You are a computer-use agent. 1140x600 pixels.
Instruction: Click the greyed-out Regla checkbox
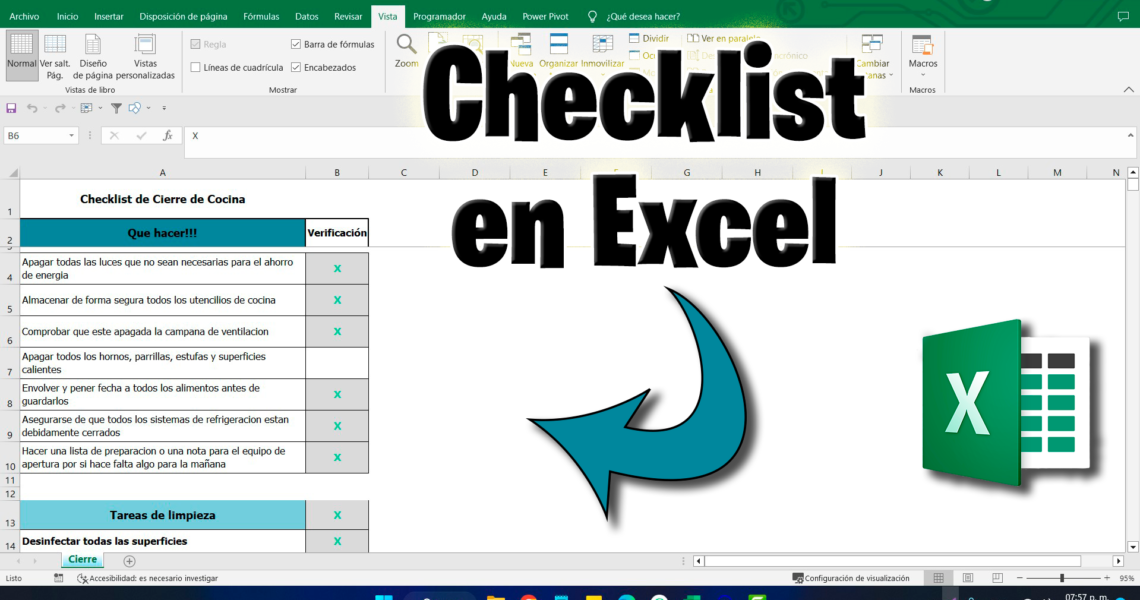[196, 44]
